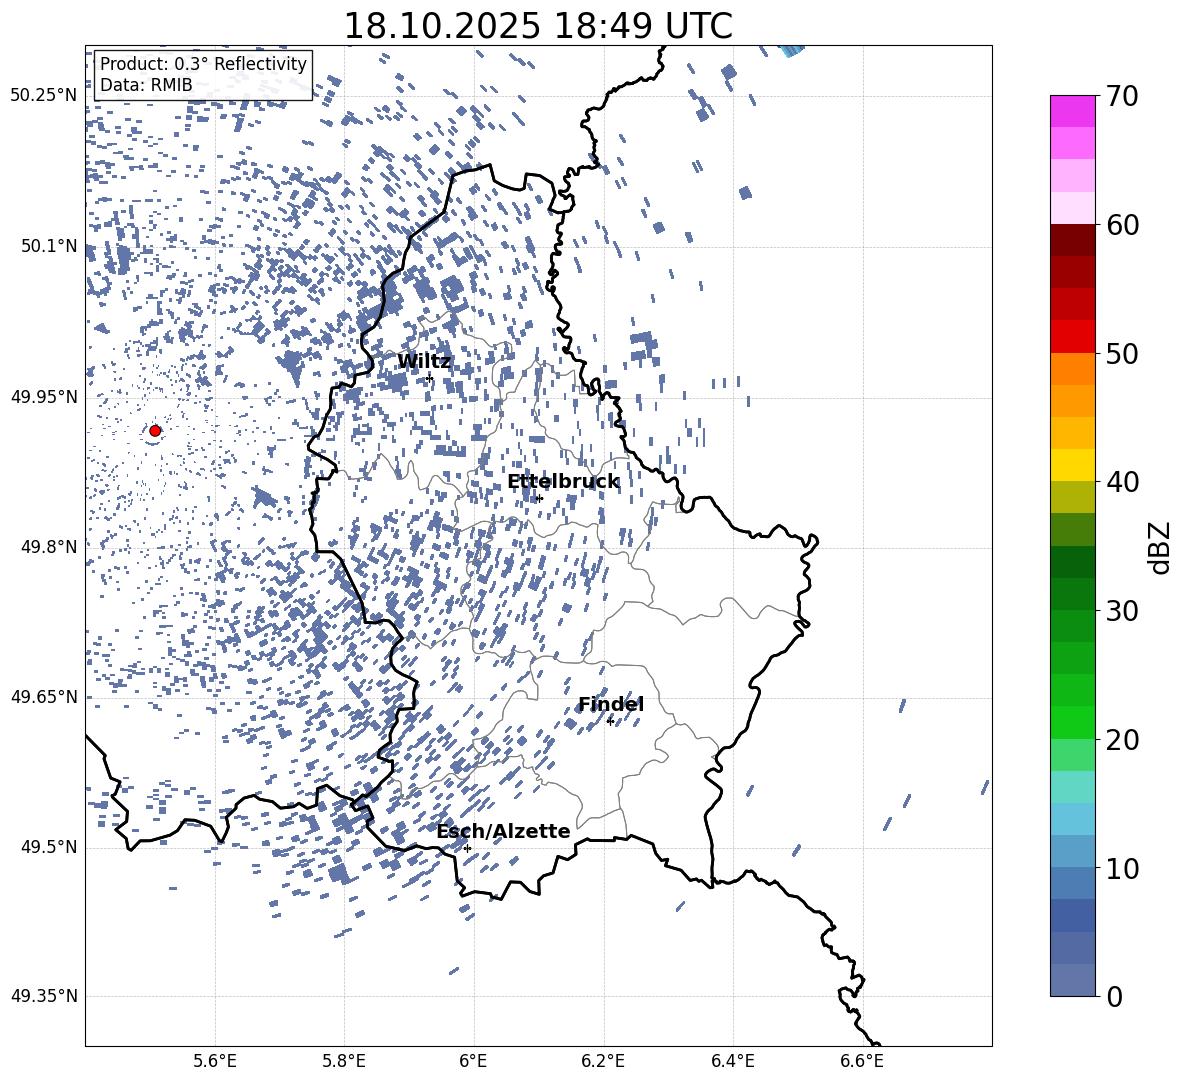Click the Findel city label
Viewport: 1184px width, 1081px height.
point(611,704)
